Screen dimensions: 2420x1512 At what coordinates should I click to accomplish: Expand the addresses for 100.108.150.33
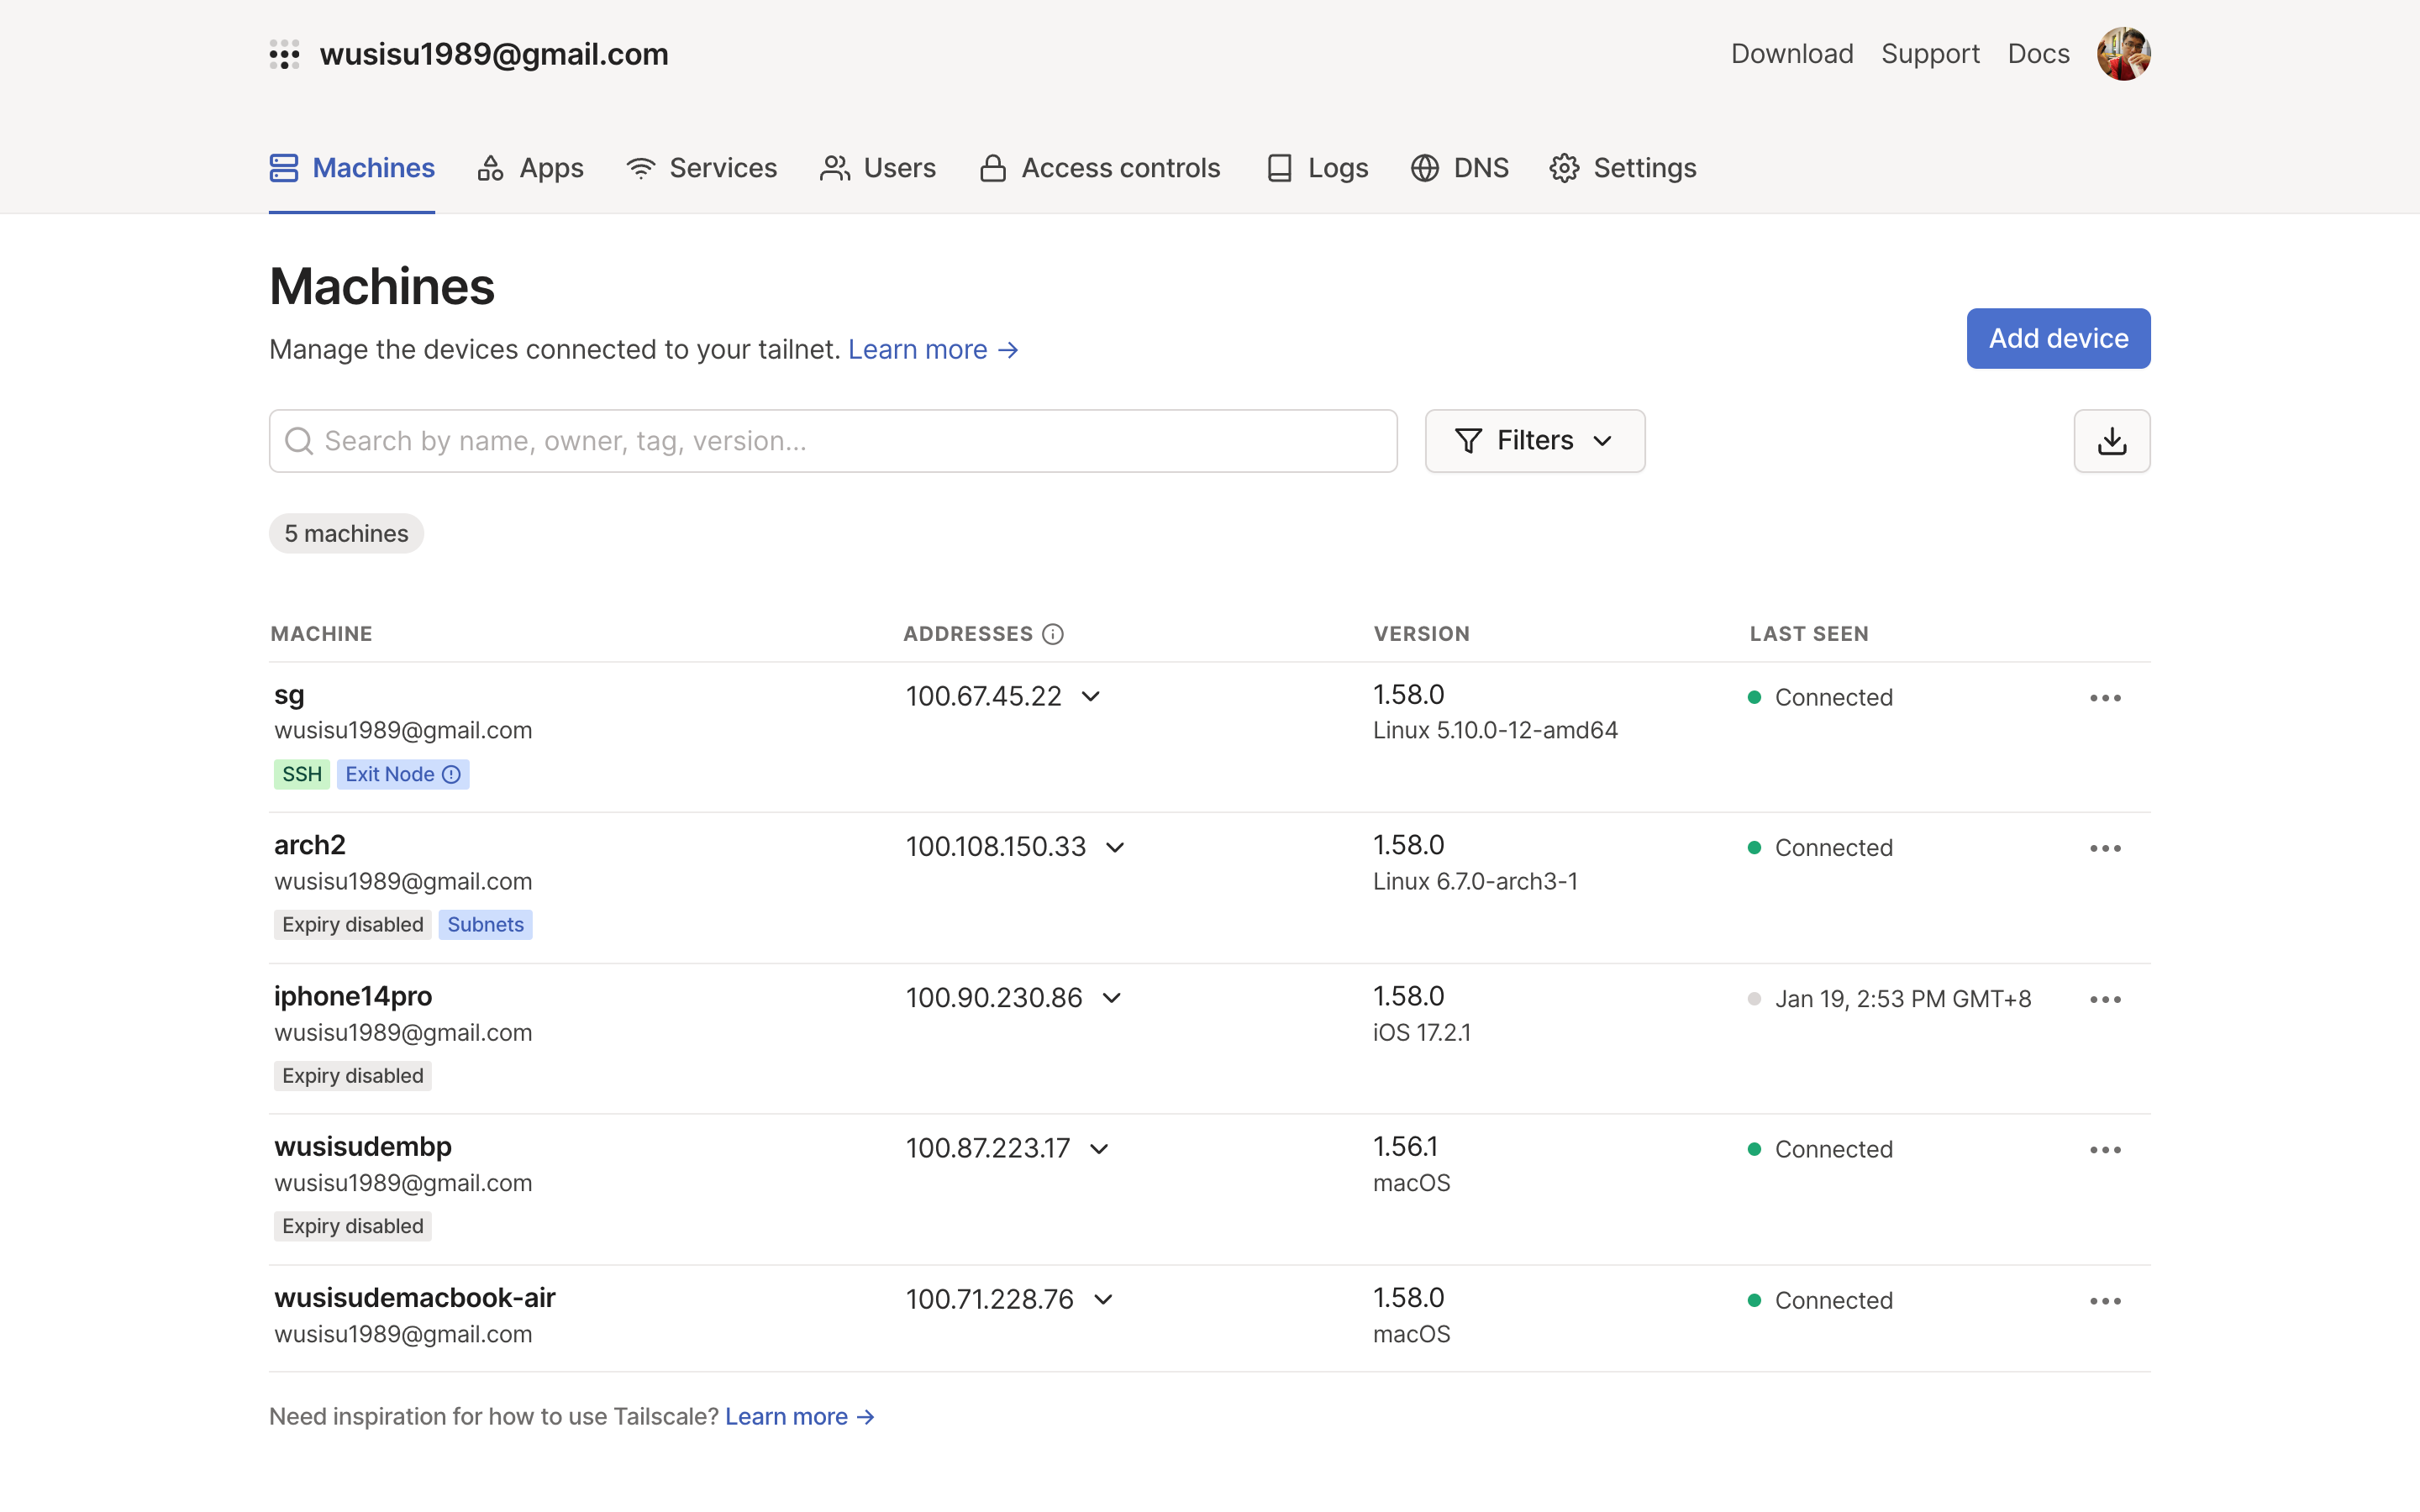pyautogui.click(x=1115, y=848)
